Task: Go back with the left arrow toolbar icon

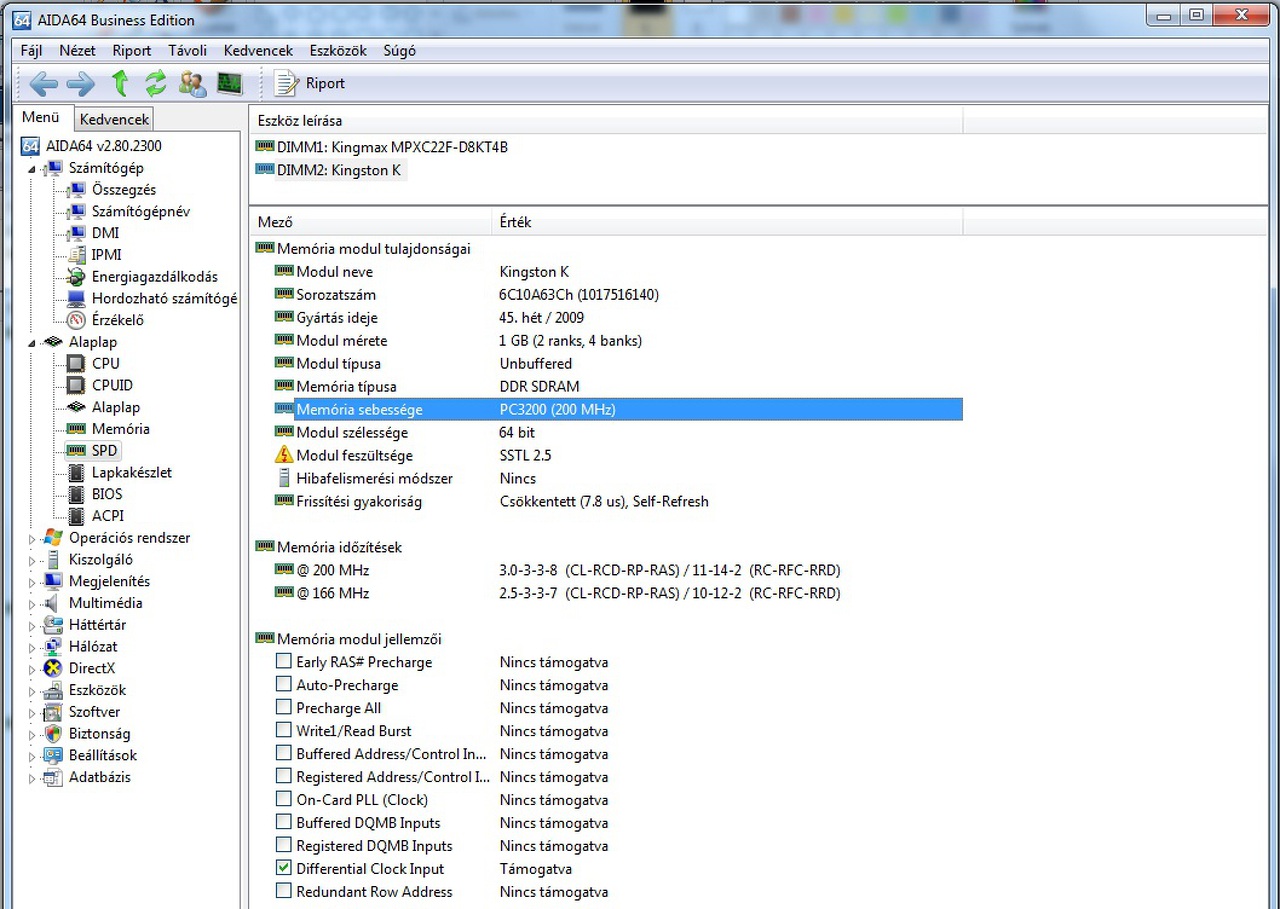Action: point(43,84)
